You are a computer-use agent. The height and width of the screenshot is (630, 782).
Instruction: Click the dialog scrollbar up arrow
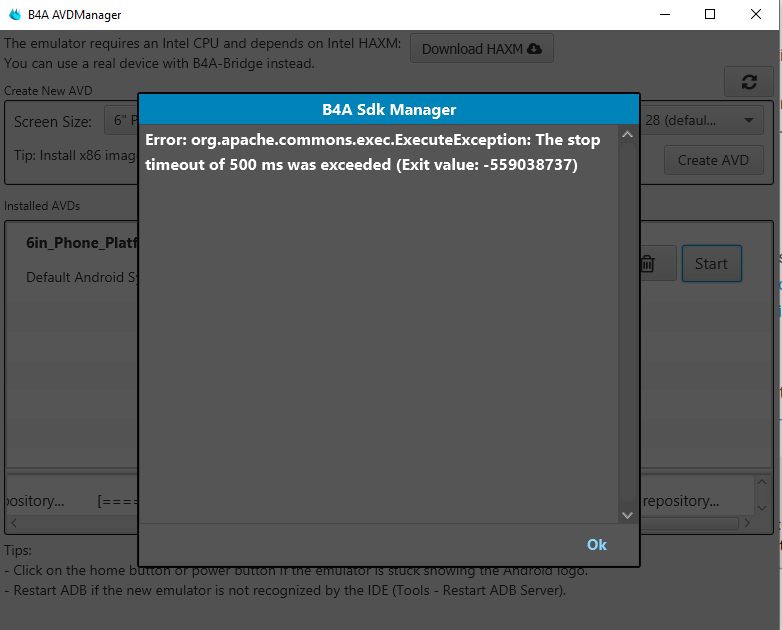[x=627, y=134]
